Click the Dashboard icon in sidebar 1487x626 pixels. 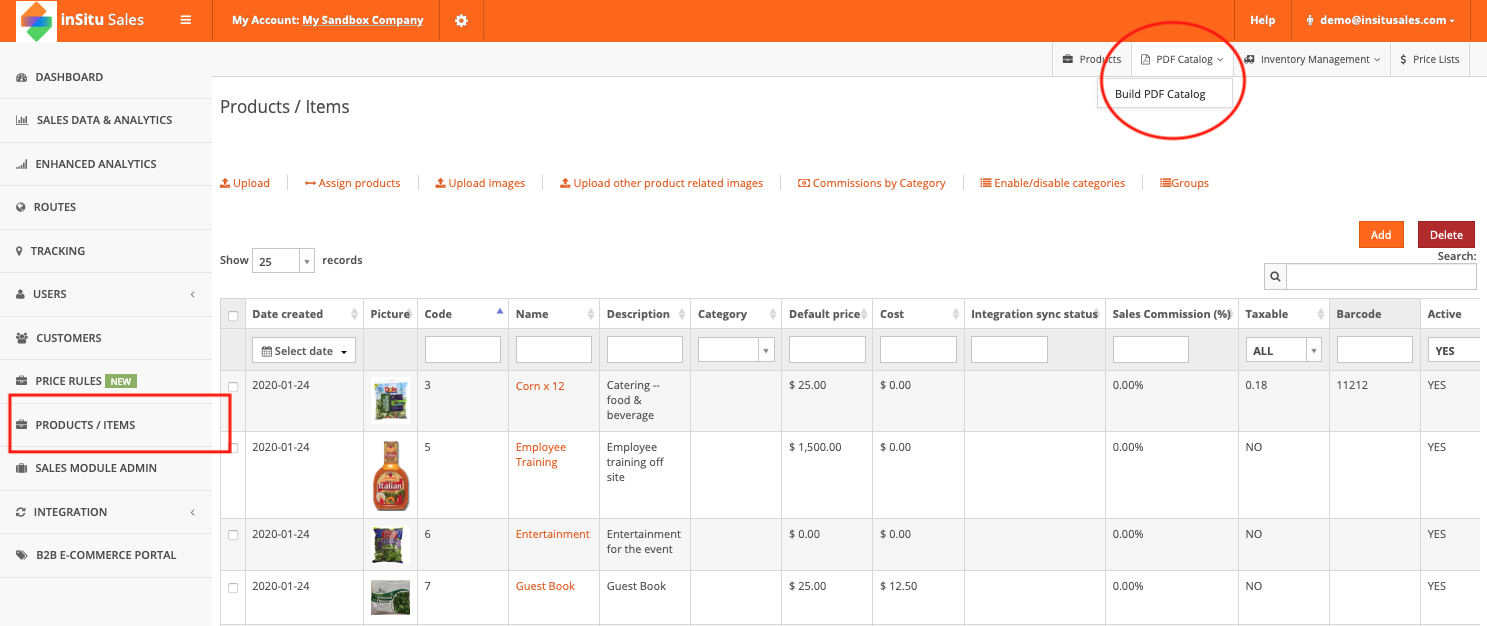coord(22,77)
